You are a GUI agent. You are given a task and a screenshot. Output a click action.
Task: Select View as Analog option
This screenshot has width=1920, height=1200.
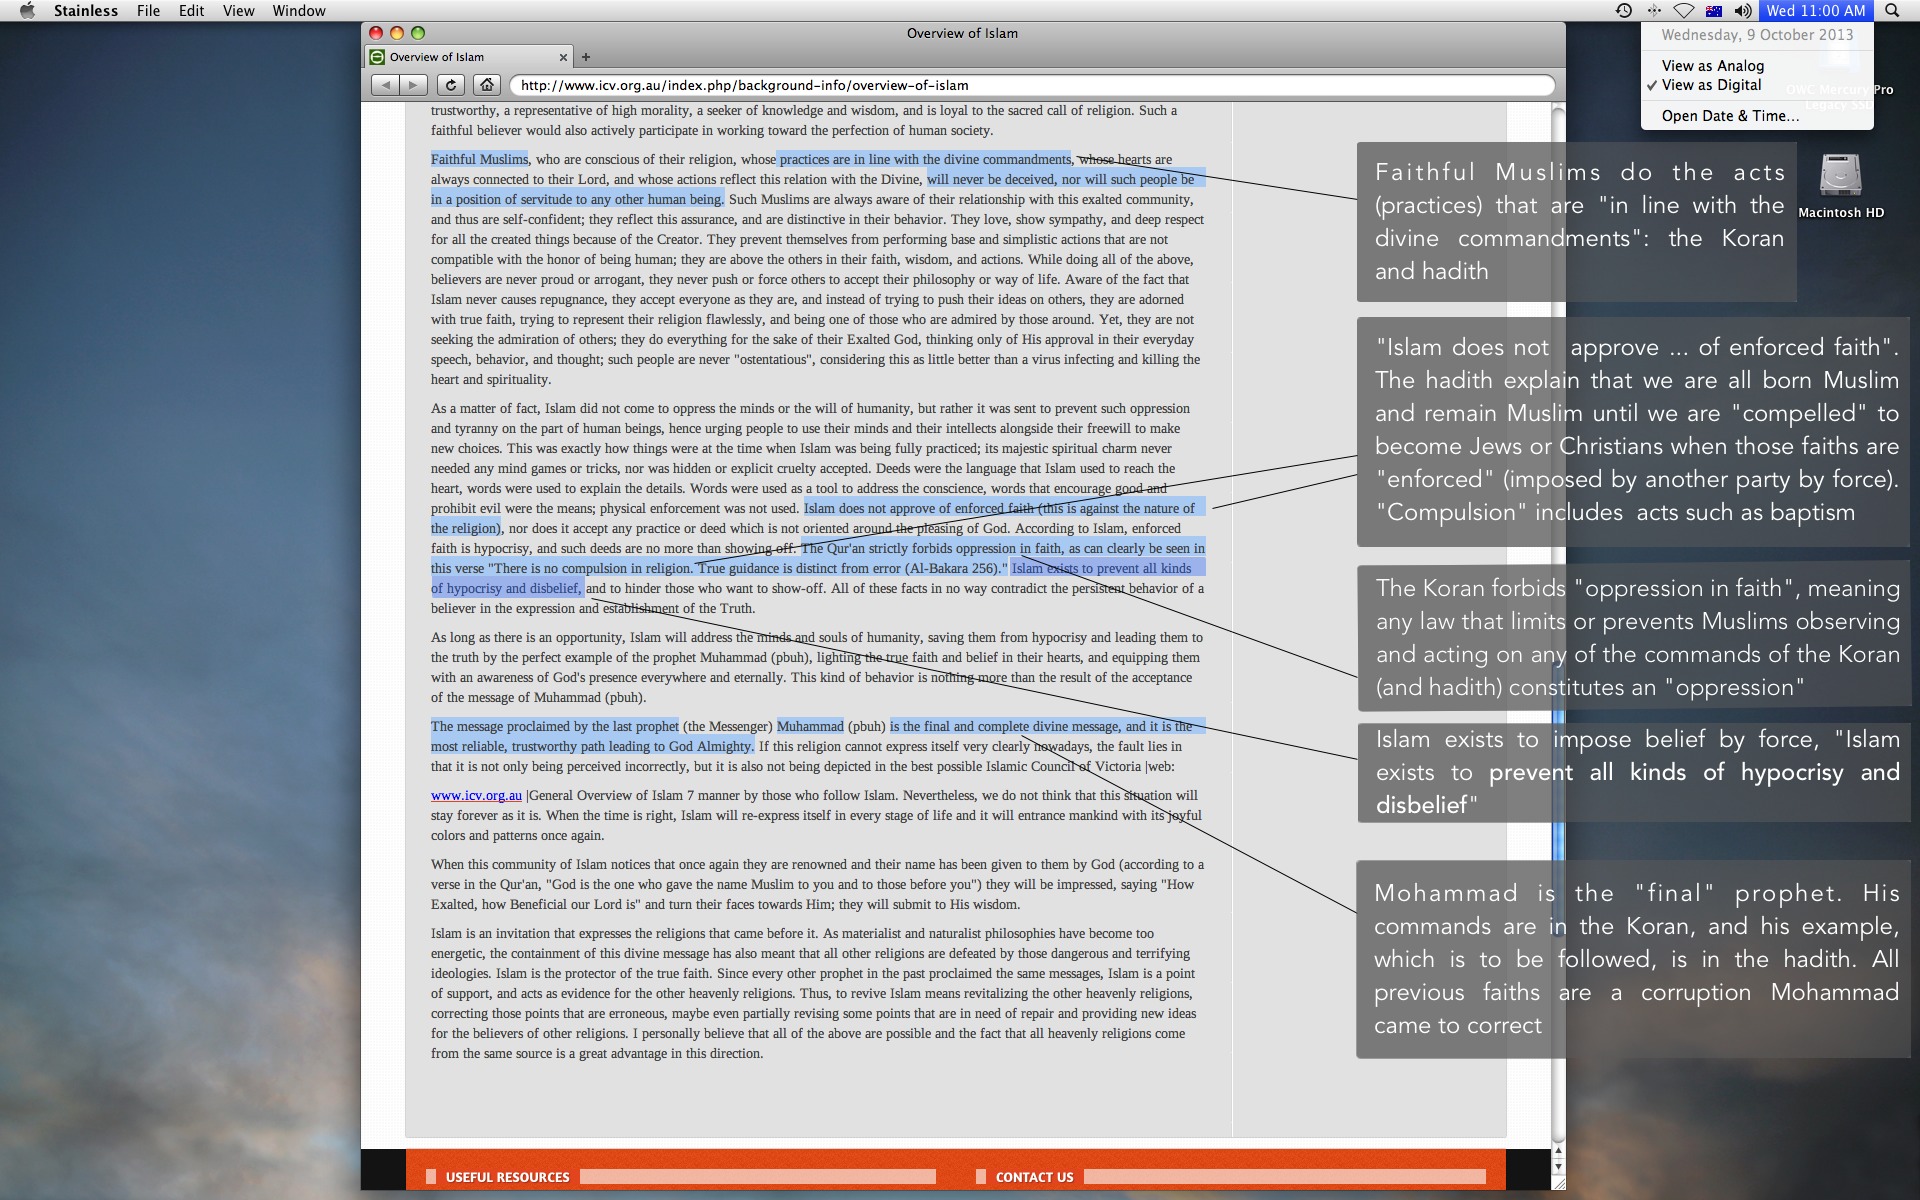[1757, 66]
